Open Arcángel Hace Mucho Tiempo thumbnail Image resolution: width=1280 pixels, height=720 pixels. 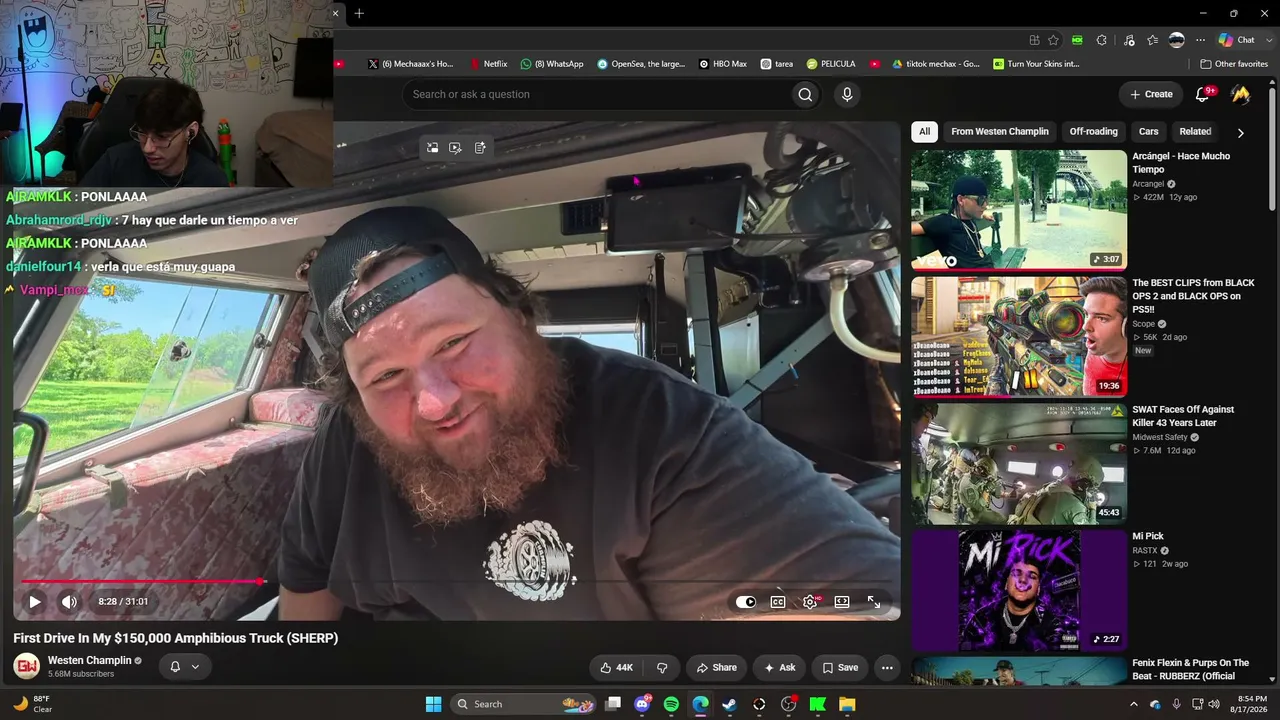click(1019, 210)
